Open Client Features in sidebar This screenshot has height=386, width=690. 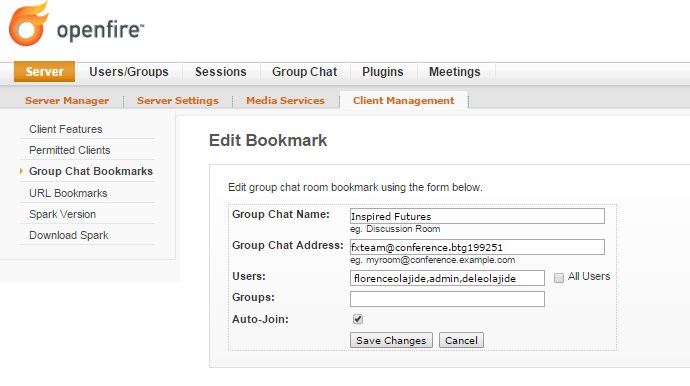(x=66, y=129)
